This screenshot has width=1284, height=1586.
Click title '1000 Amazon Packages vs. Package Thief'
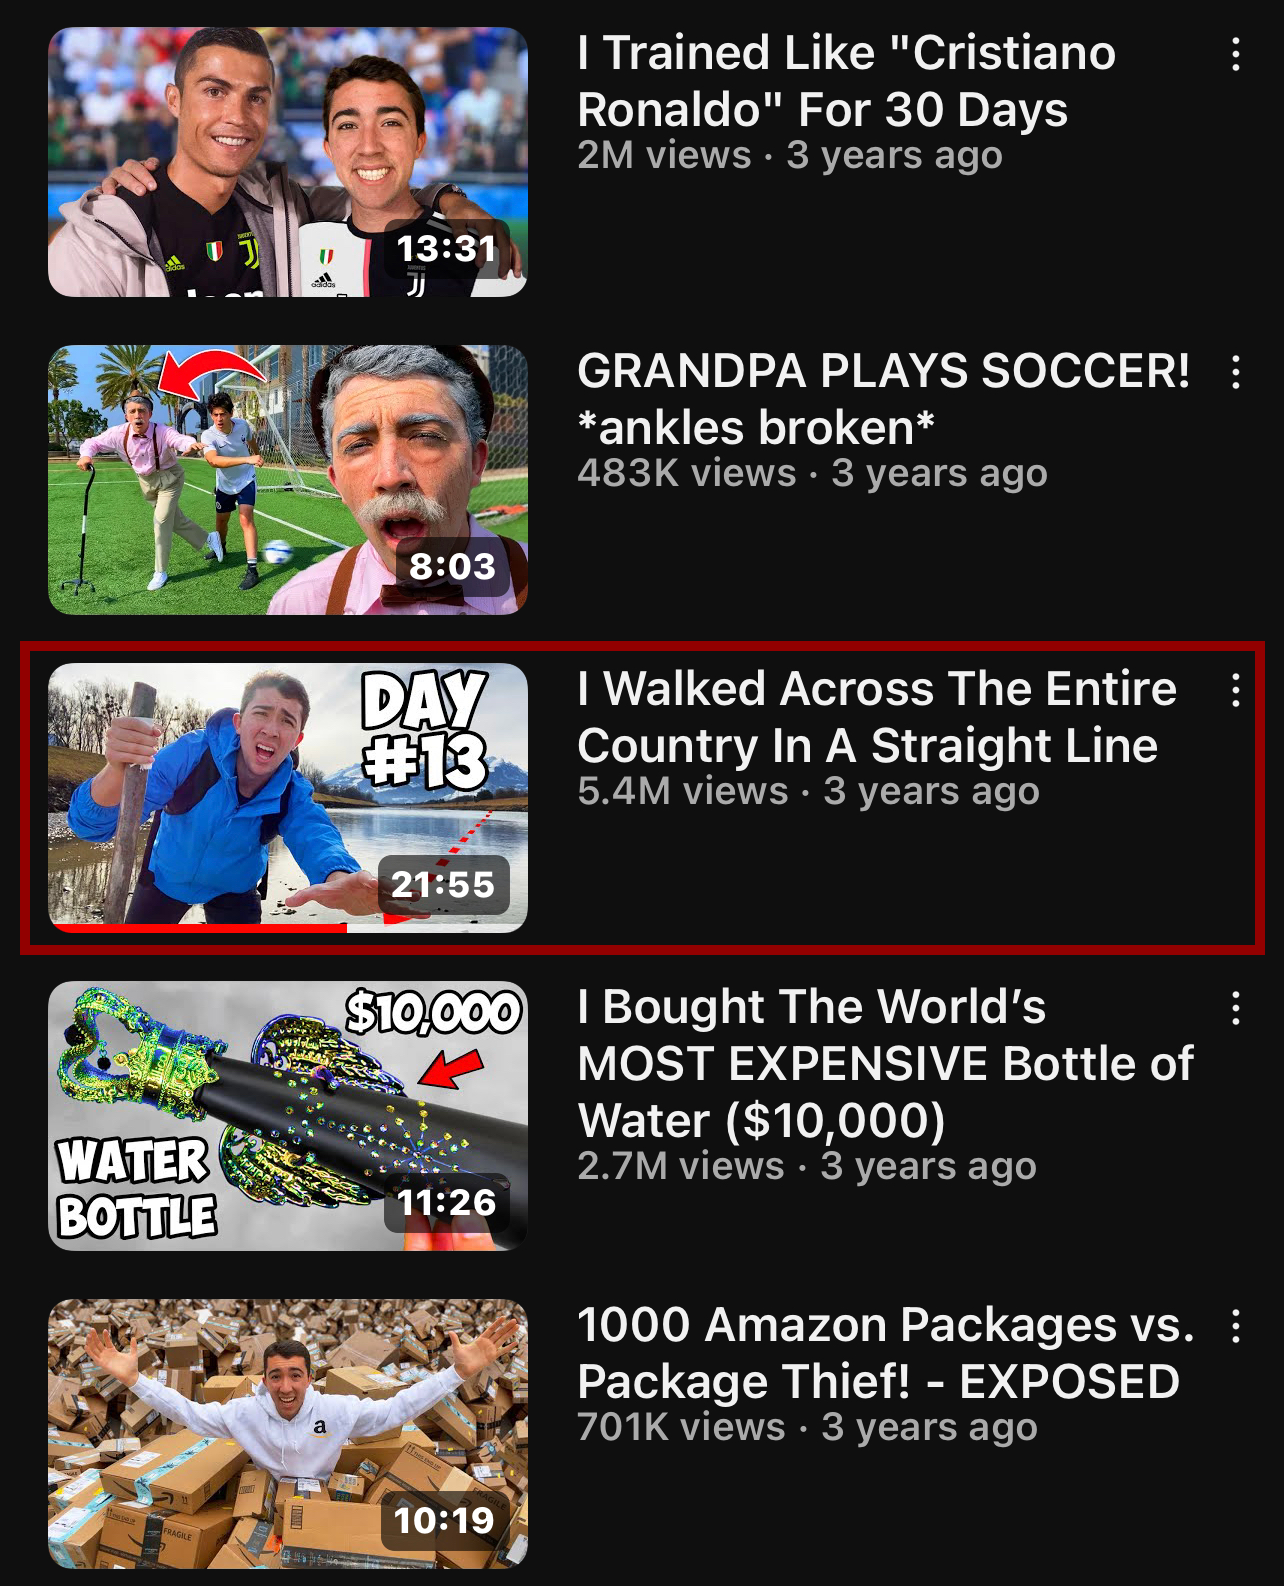tap(886, 1353)
